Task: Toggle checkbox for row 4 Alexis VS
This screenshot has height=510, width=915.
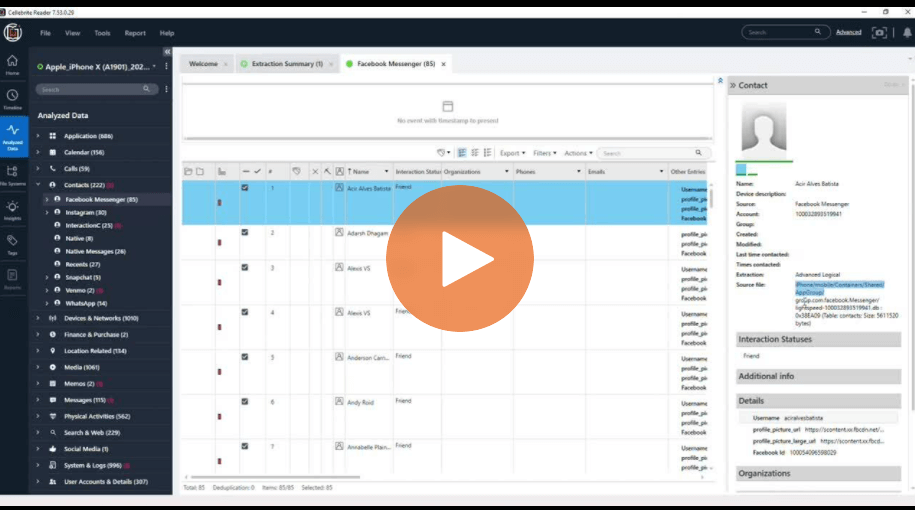Action: click(245, 312)
